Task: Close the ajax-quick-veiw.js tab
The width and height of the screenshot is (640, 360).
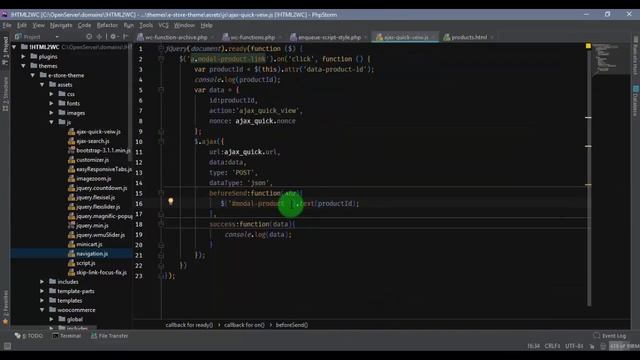Action: 433,37
